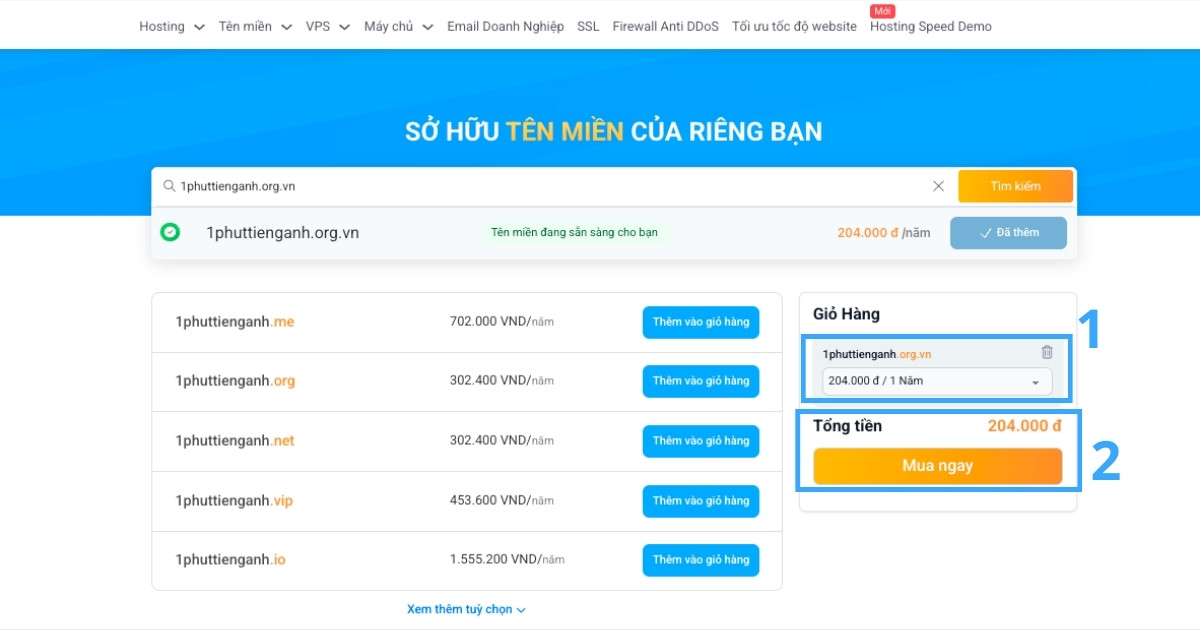Add 1phuttienganh.vip to the cart
The width and height of the screenshot is (1200, 630).
click(700, 501)
